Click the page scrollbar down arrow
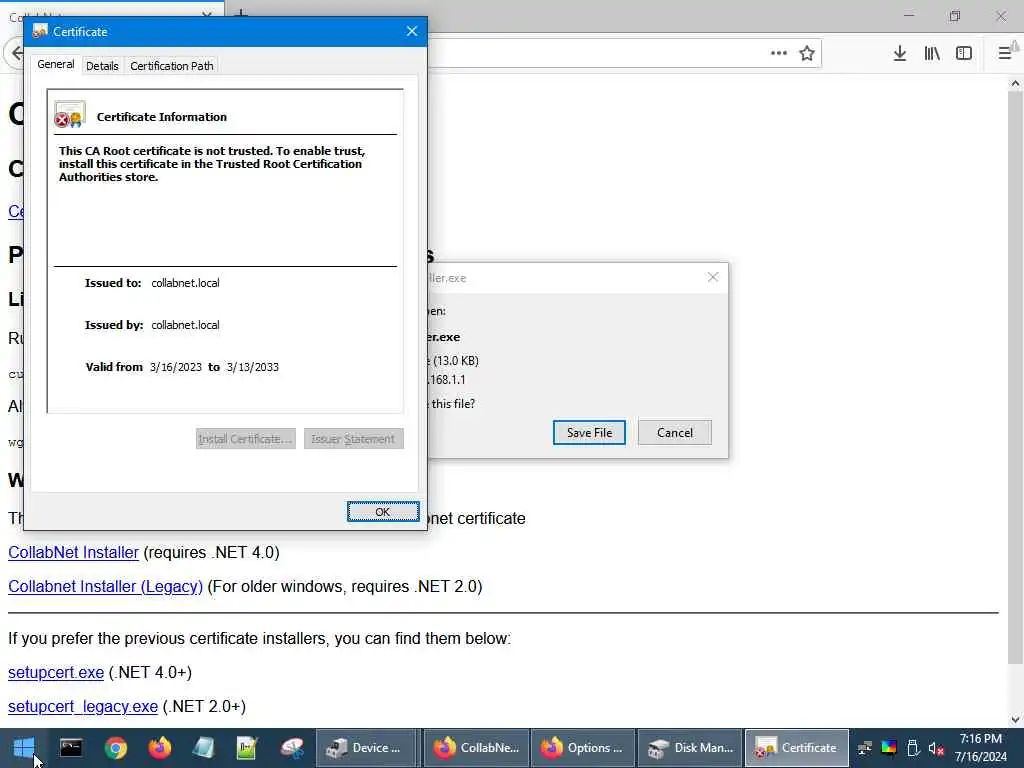 coord(1015,720)
